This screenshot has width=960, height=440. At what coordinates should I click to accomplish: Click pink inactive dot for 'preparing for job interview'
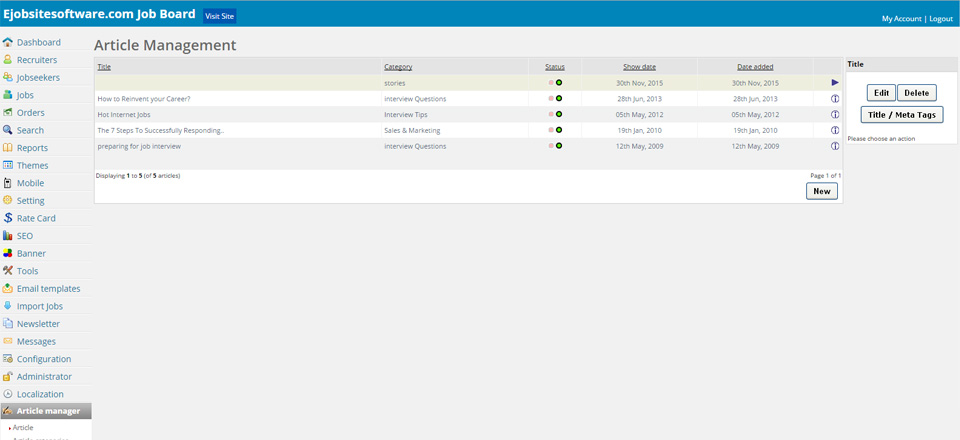click(551, 146)
